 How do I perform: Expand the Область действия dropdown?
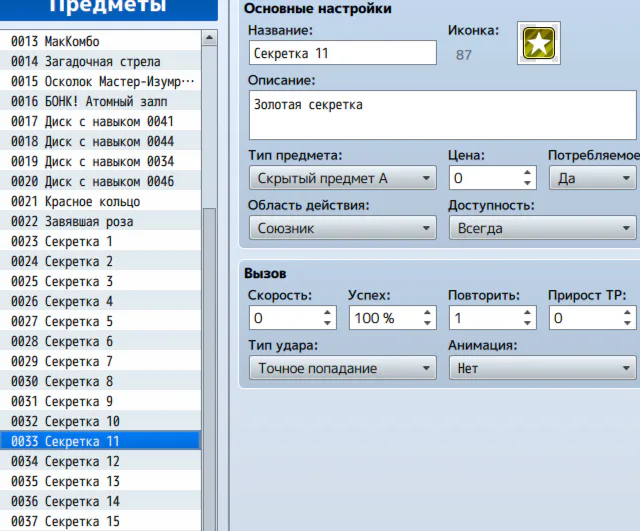point(342,228)
